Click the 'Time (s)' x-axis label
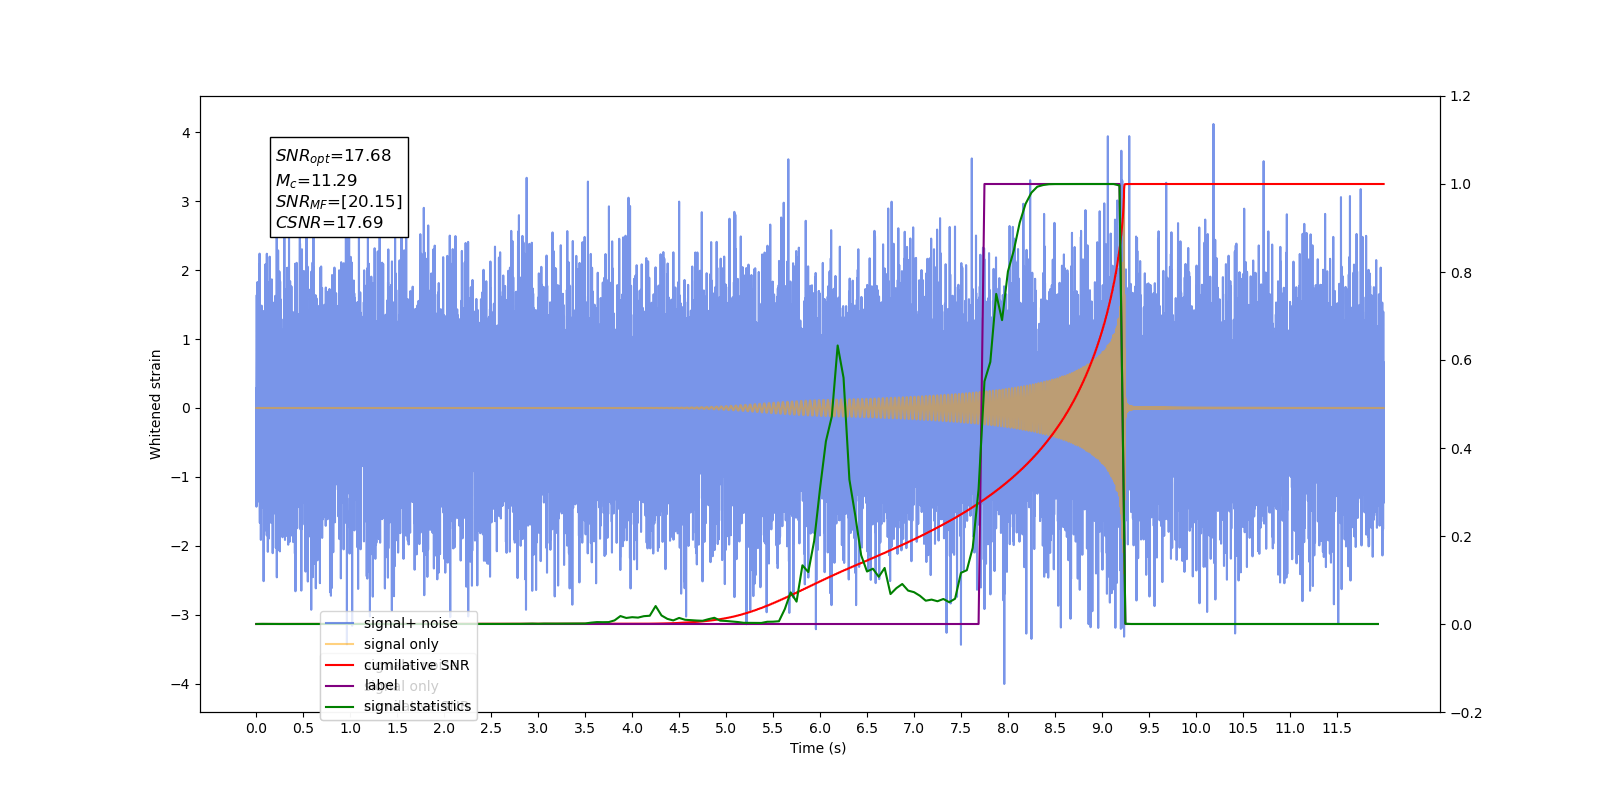The image size is (1600, 800). point(818,748)
